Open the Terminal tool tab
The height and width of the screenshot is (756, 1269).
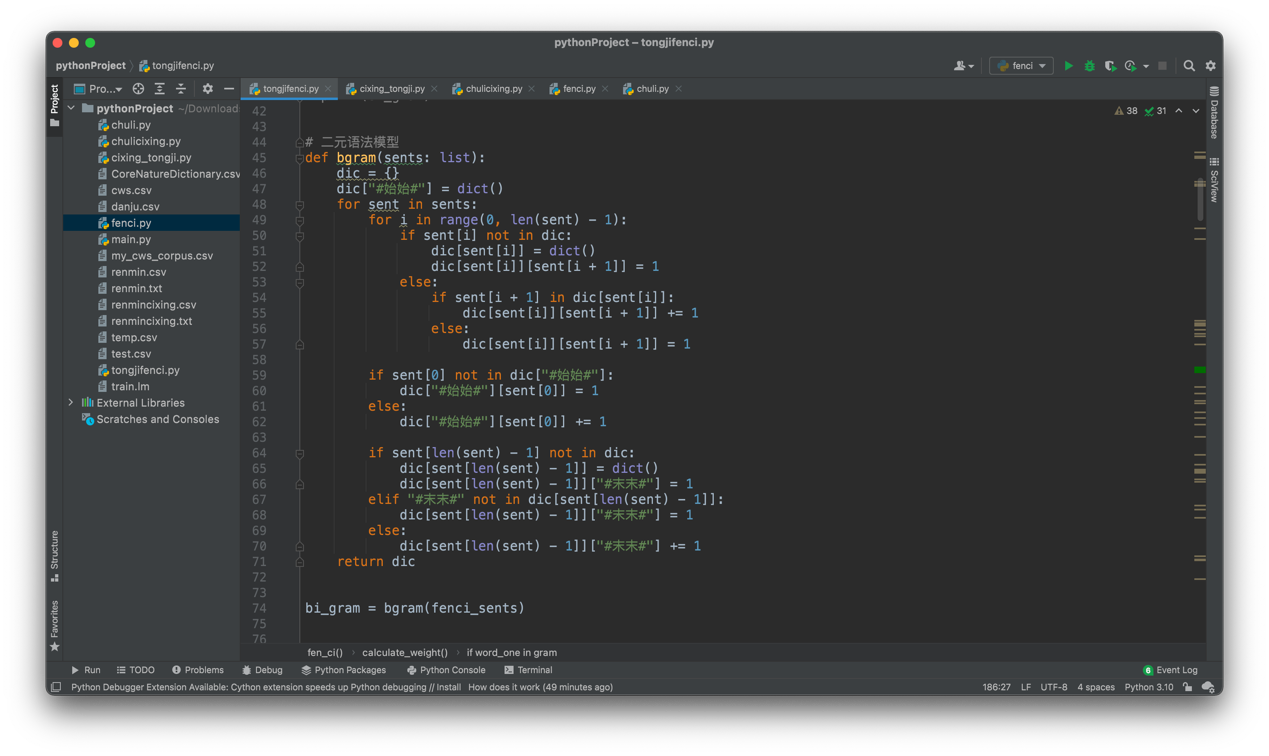528,670
